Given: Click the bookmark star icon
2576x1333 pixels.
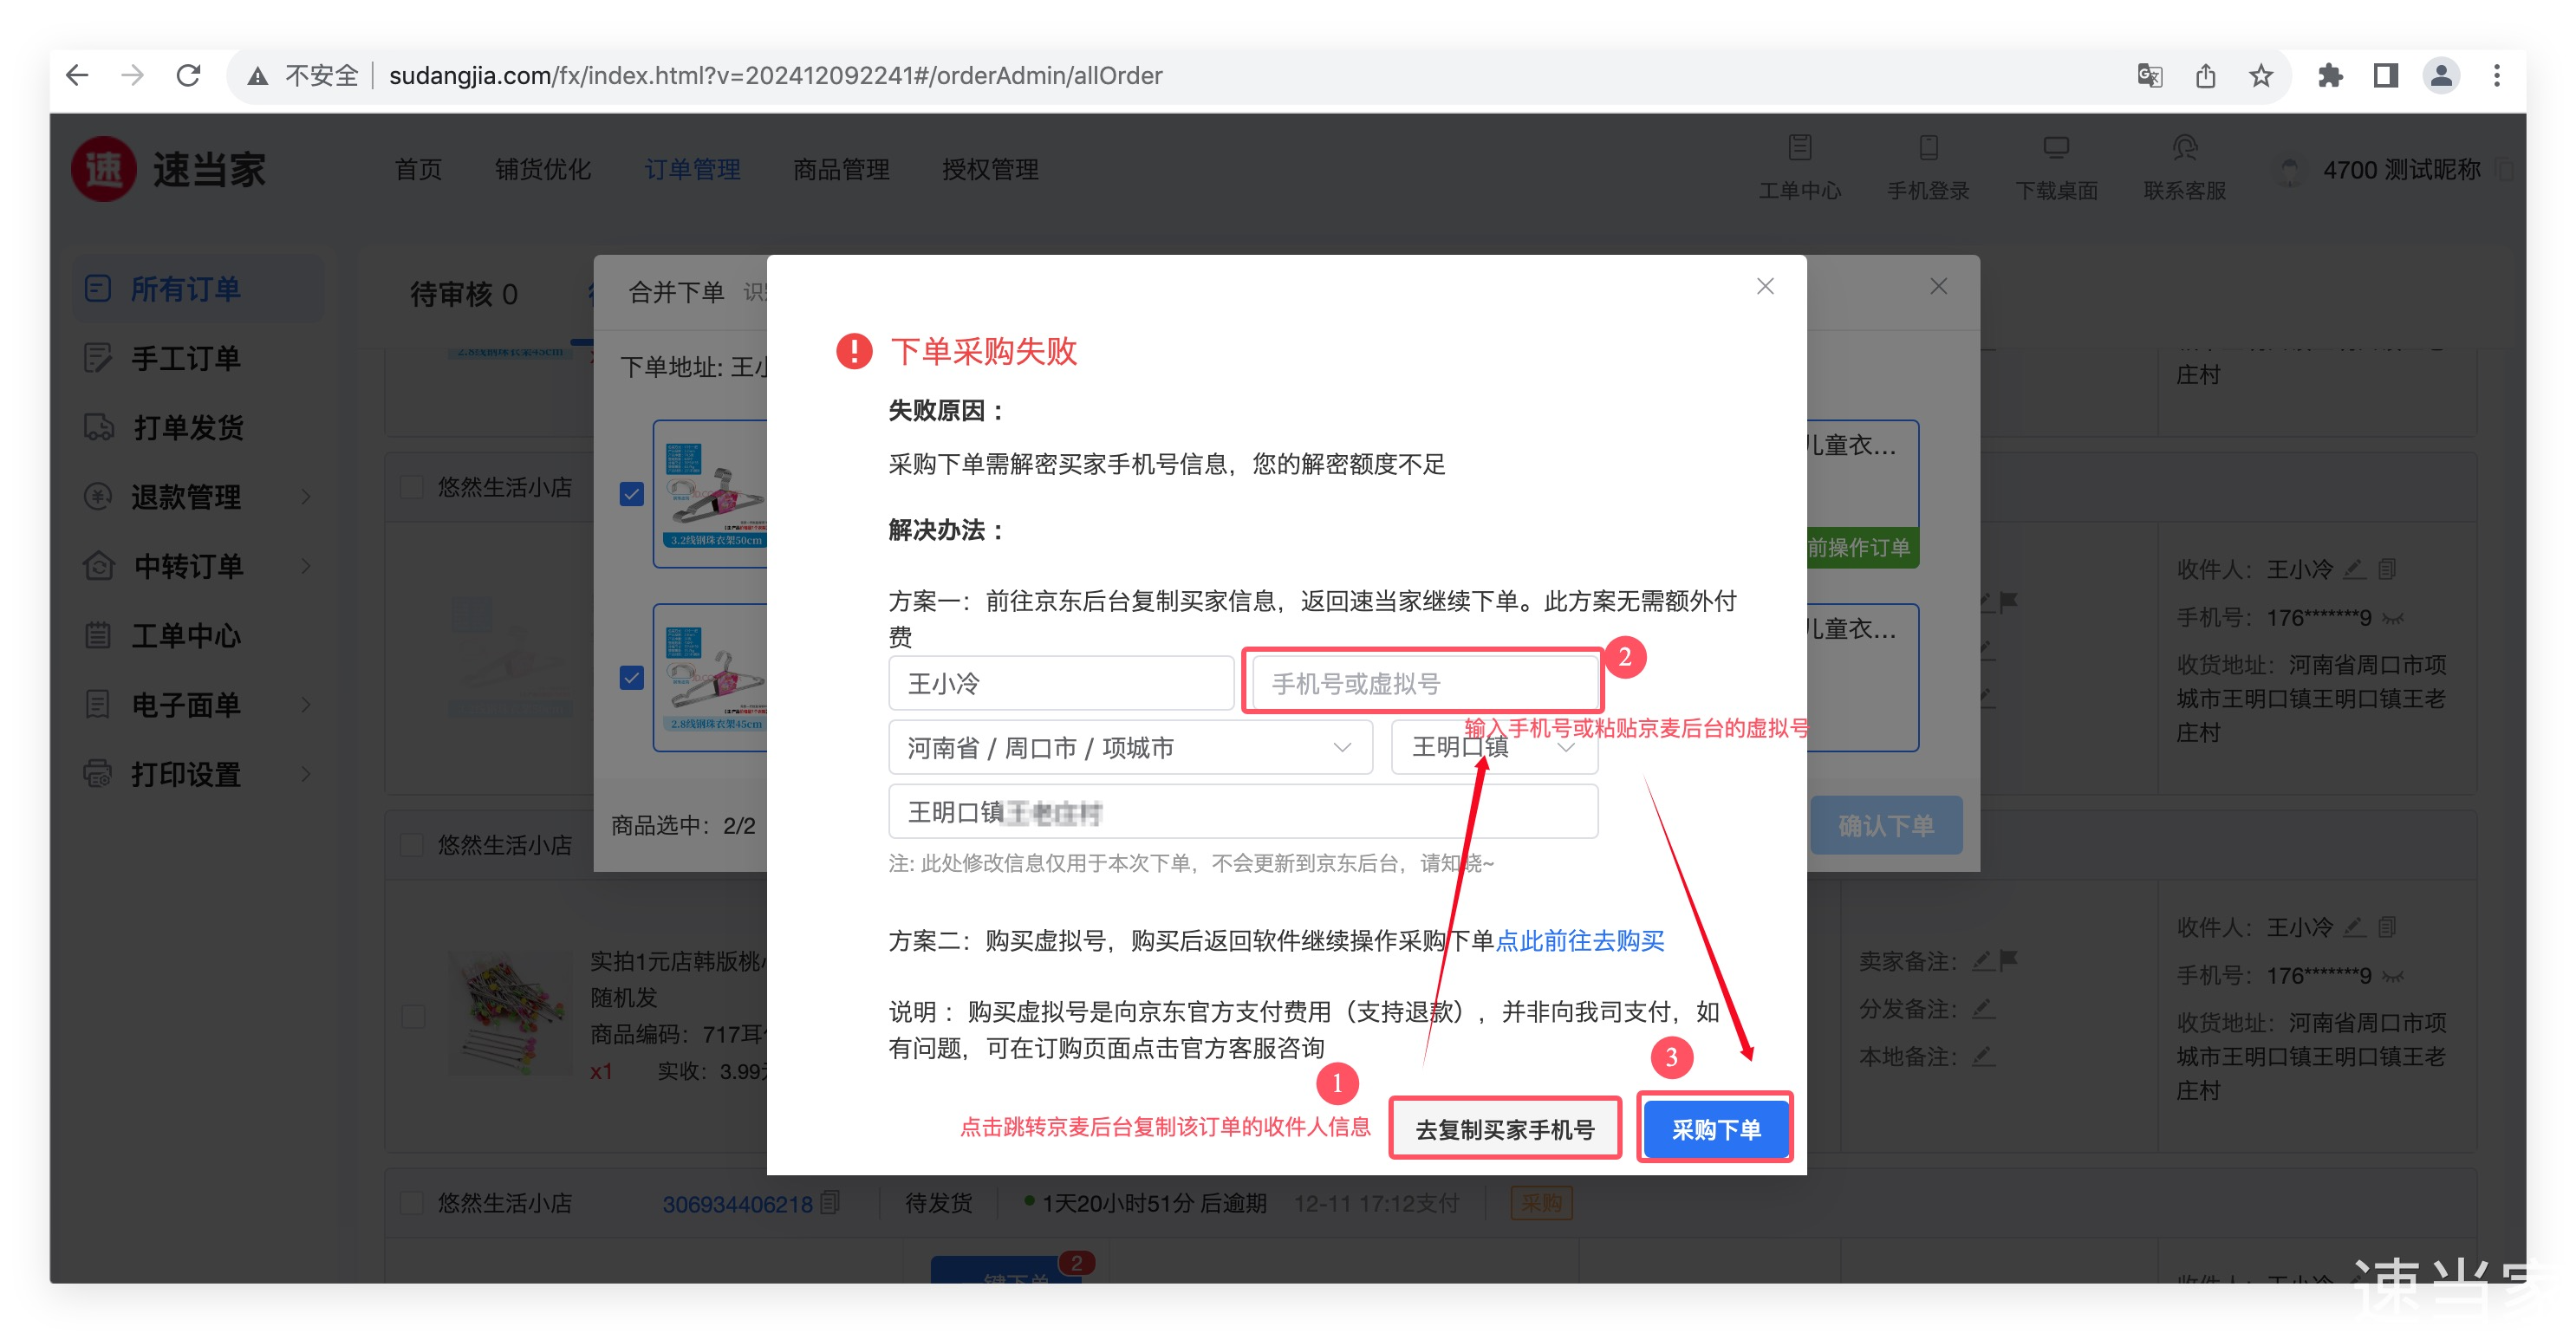Looking at the screenshot, I should tap(2260, 75).
